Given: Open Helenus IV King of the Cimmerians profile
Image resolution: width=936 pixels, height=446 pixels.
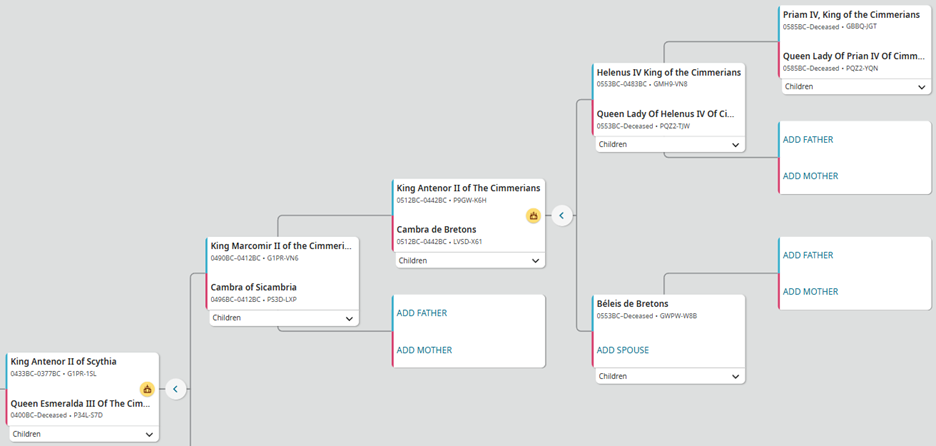Looking at the screenshot, I should tap(669, 73).
